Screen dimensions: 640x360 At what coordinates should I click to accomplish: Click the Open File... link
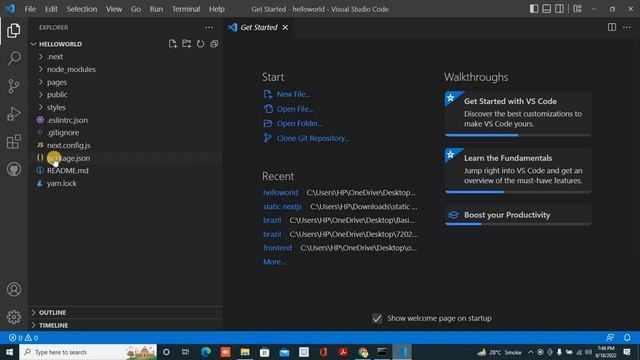pyautogui.click(x=295, y=109)
